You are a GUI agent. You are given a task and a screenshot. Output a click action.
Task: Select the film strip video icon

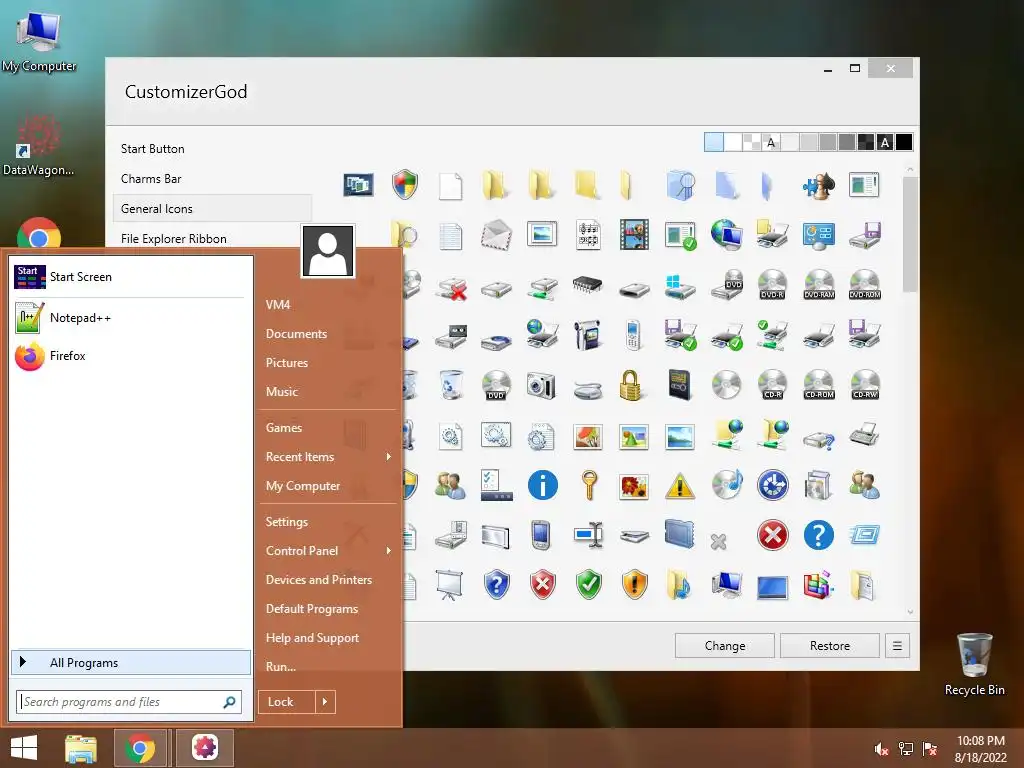634,235
